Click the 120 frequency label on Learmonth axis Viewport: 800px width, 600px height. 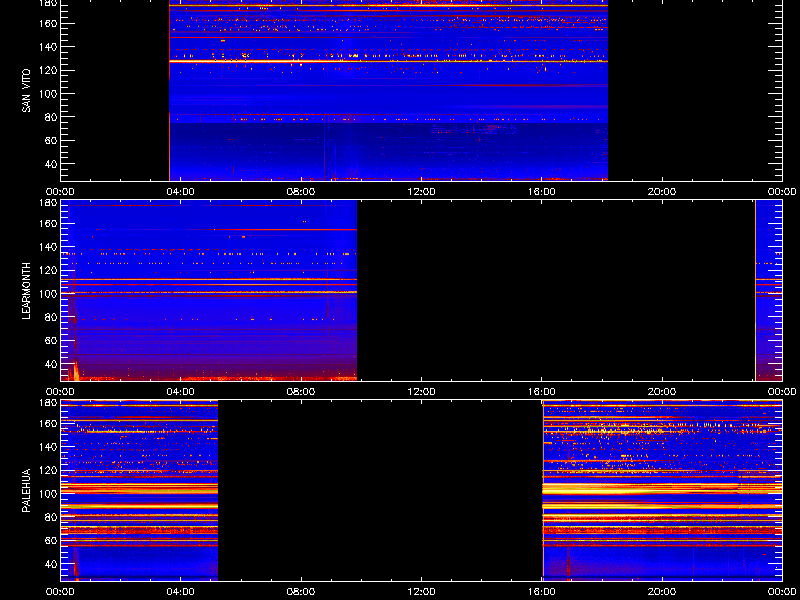49,270
